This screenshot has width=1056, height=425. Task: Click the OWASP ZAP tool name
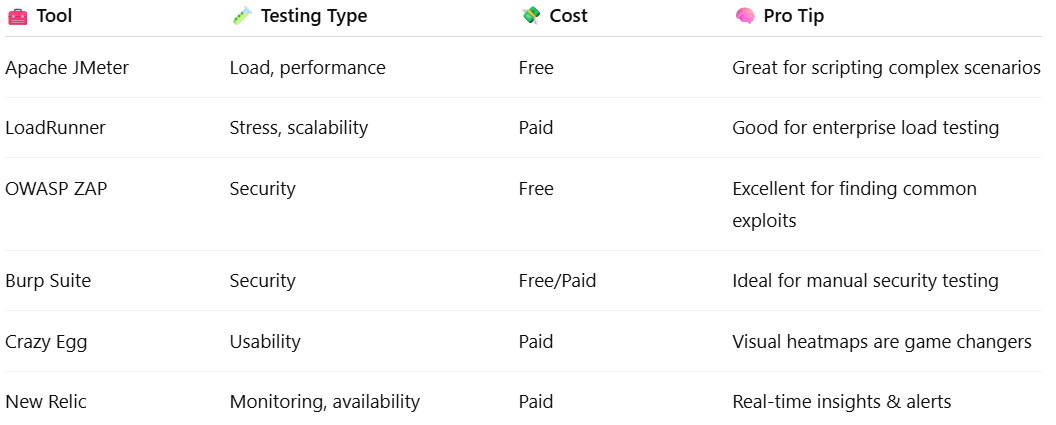tap(56, 189)
